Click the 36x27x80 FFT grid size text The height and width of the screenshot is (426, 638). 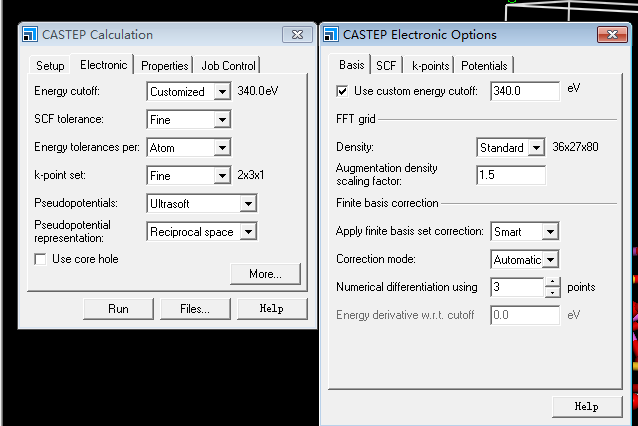point(575,147)
